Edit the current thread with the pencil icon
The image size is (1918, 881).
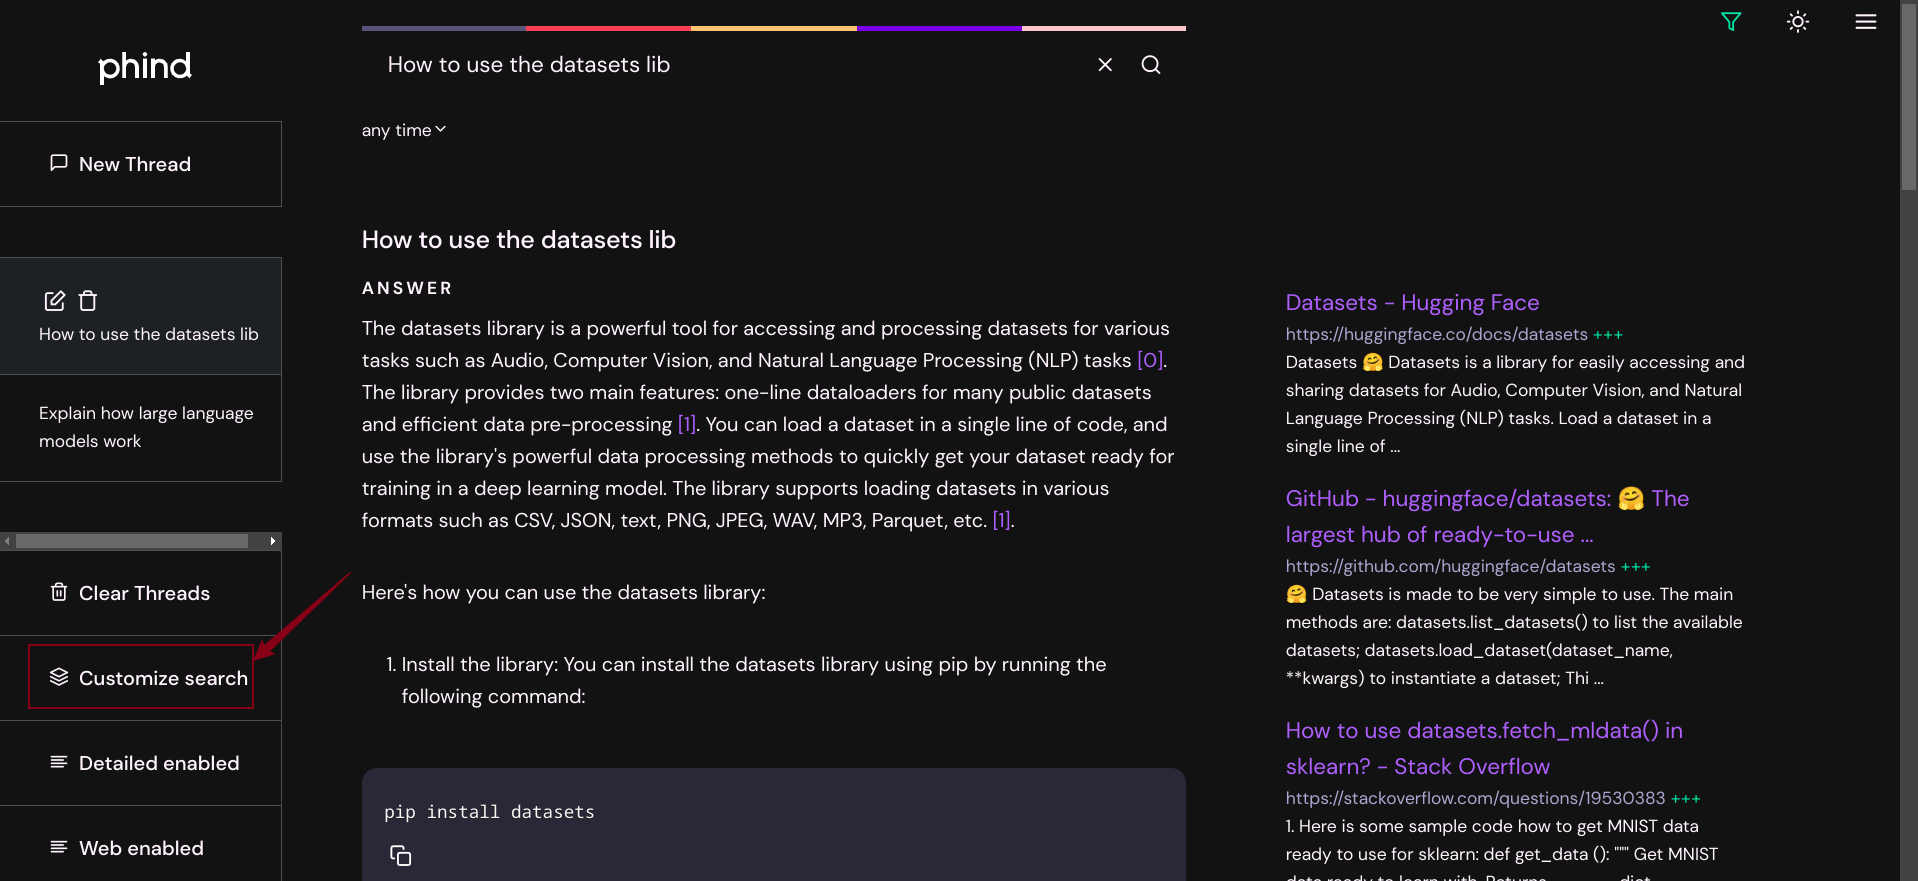[55, 301]
